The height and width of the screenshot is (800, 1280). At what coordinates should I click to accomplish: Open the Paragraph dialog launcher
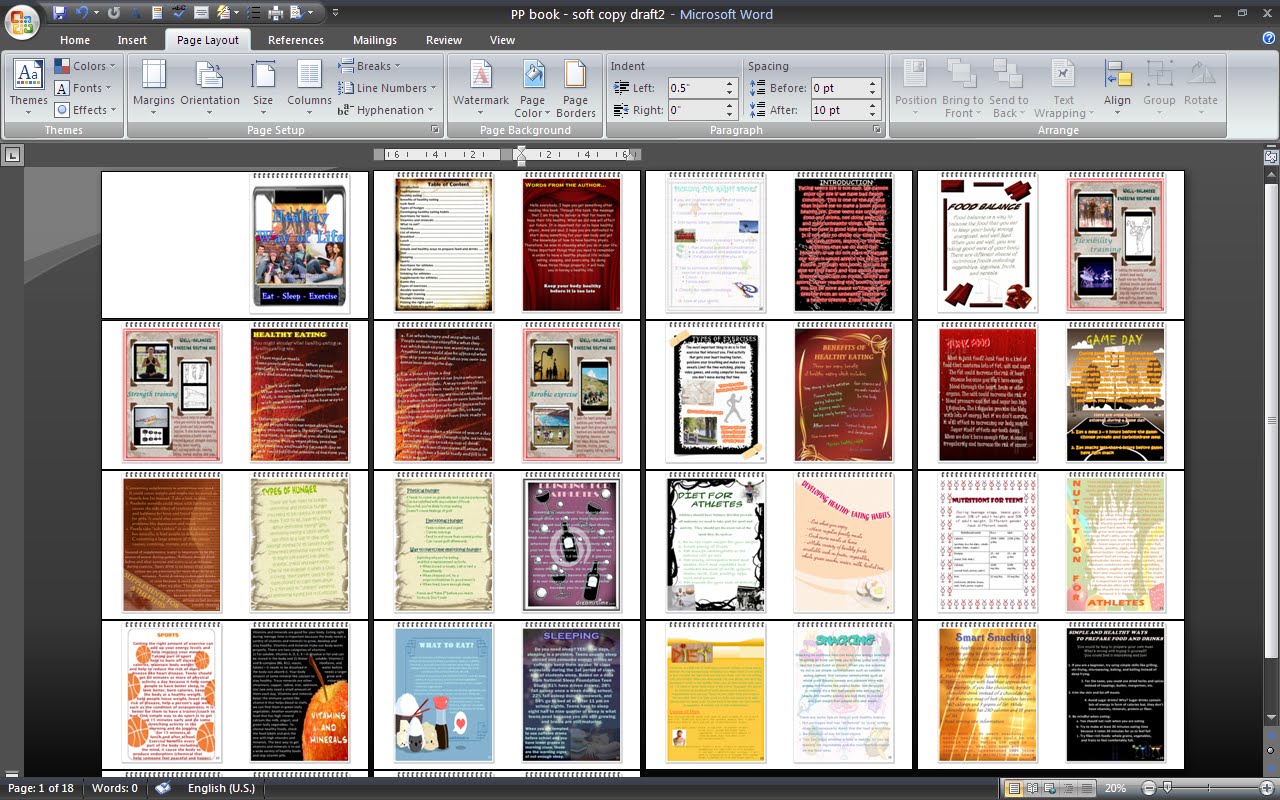(877, 130)
